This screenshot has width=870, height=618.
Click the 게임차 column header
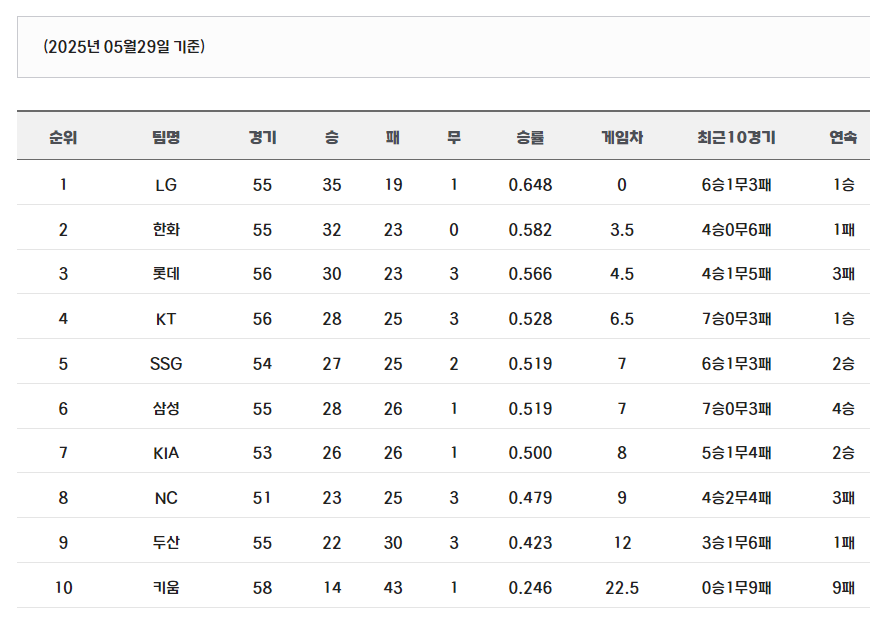coord(622,137)
